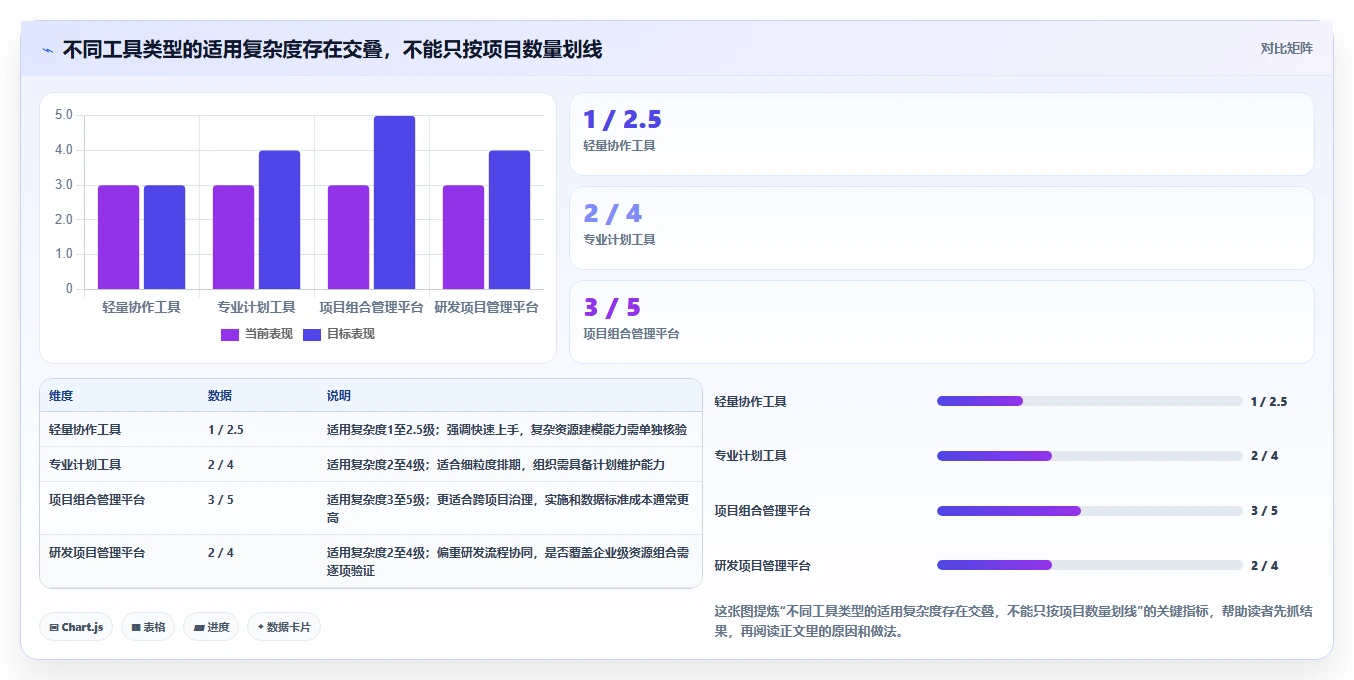Image resolution: width=1354 pixels, height=680 pixels.
Task: Click the 3 / 5 table cell
Action: click(x=221, y=499)
